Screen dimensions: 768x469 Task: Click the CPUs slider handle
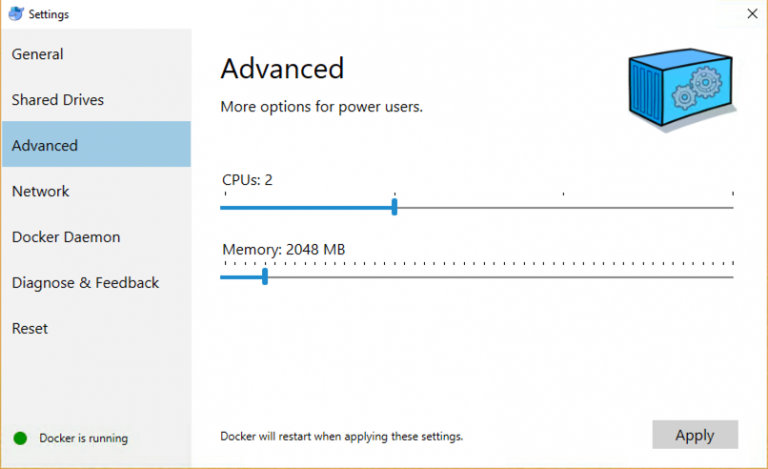[395, 207]
